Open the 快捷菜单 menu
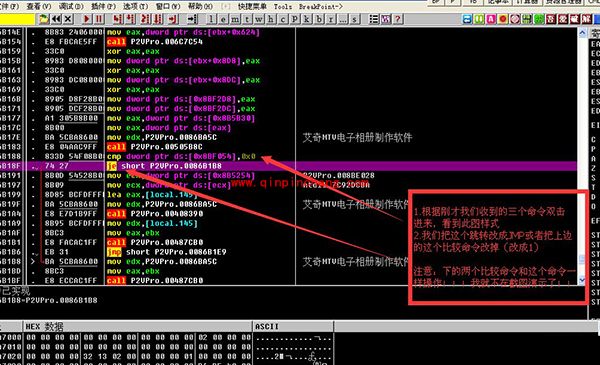Screen dimensions: 600x365 [252, 6]
